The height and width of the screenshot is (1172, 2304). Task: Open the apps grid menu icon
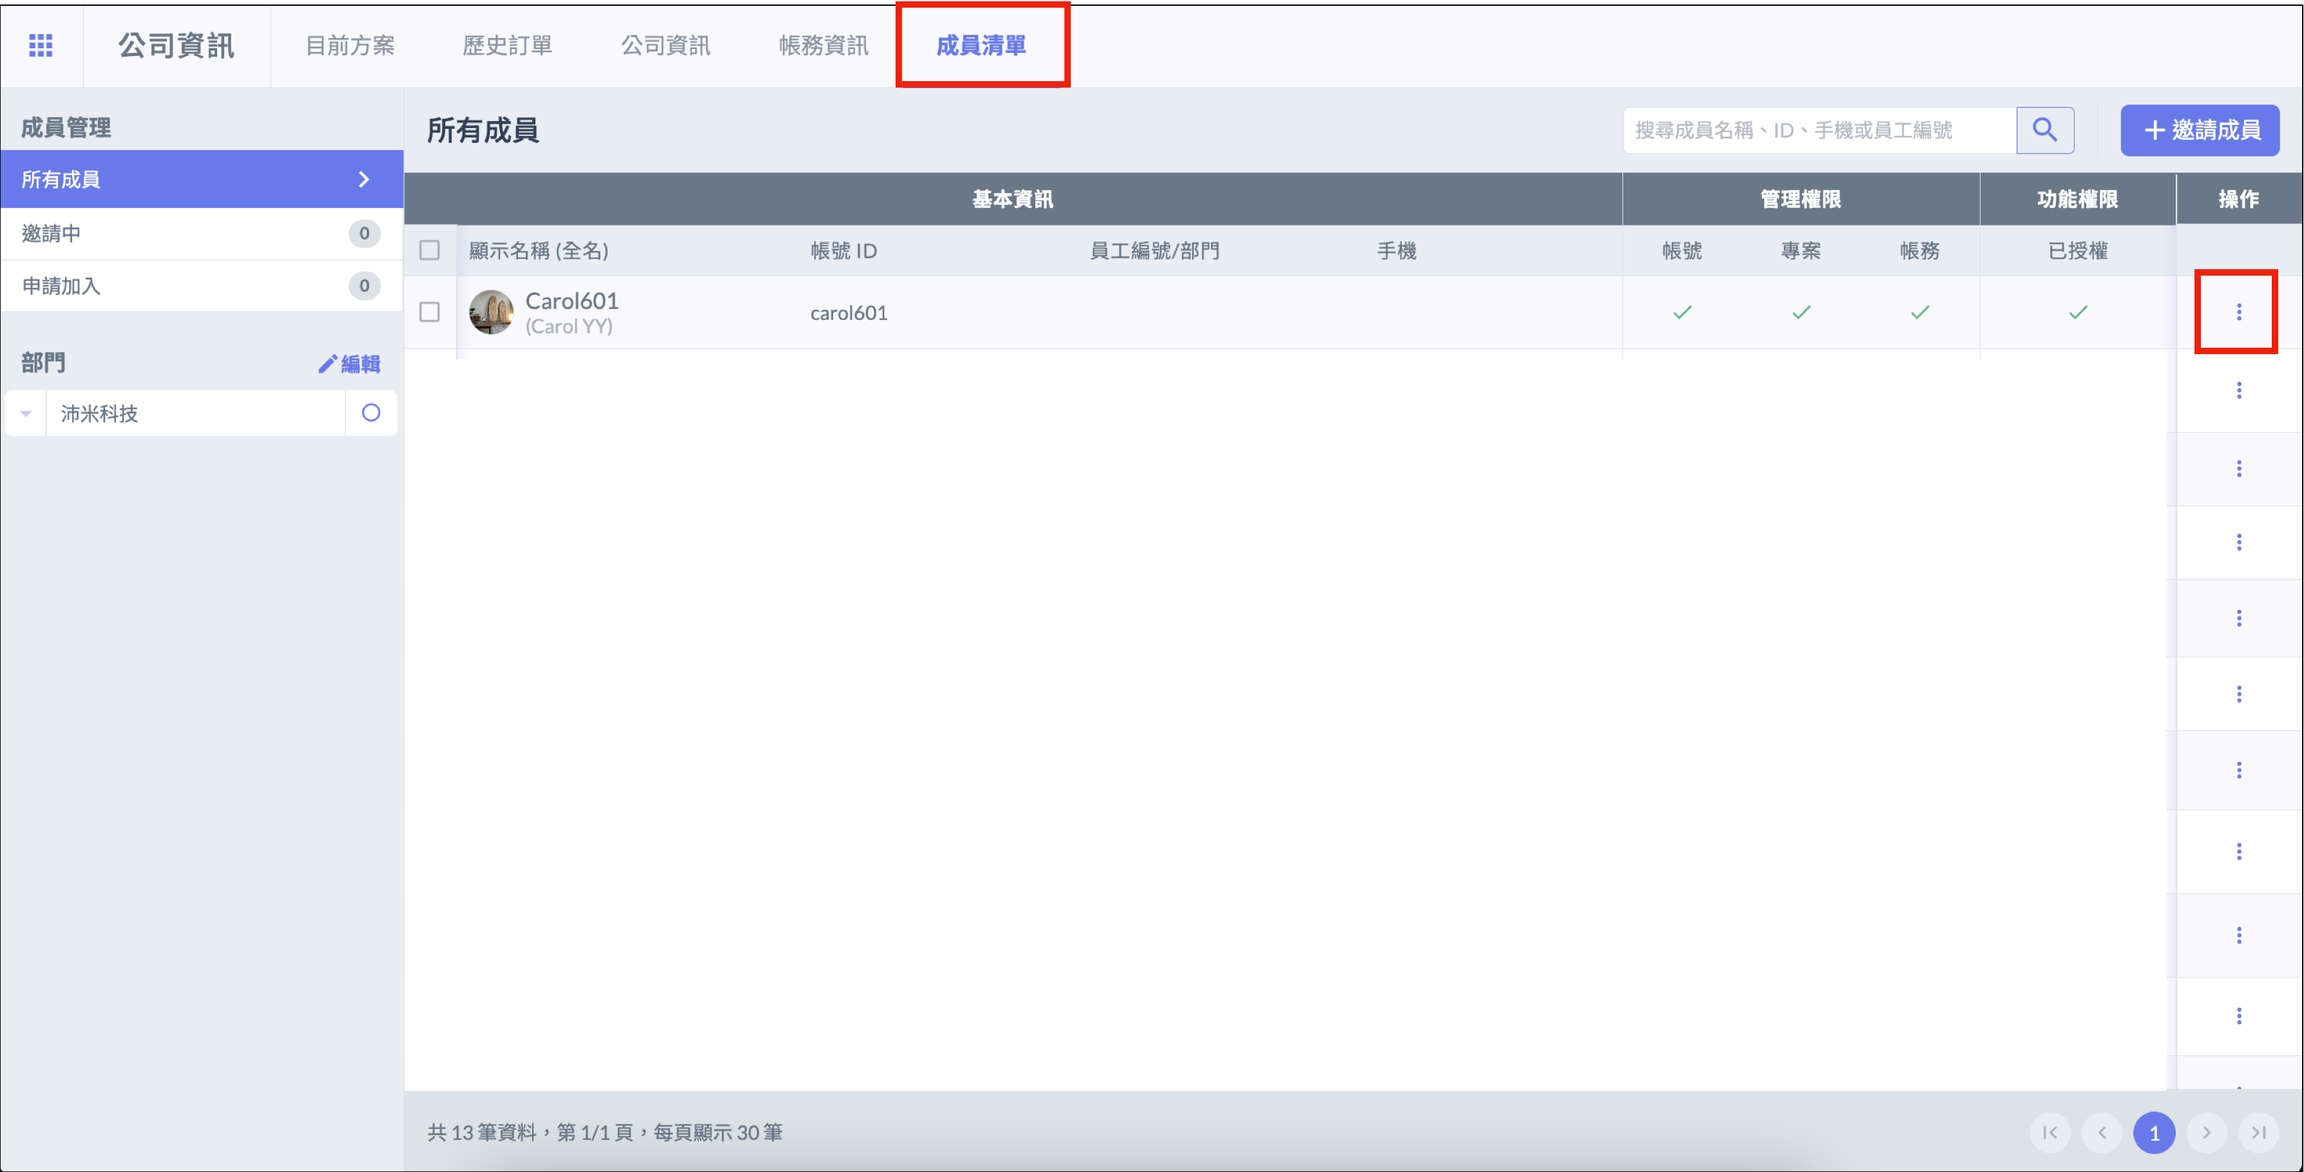pyautogui.click(x=41, y=45)
